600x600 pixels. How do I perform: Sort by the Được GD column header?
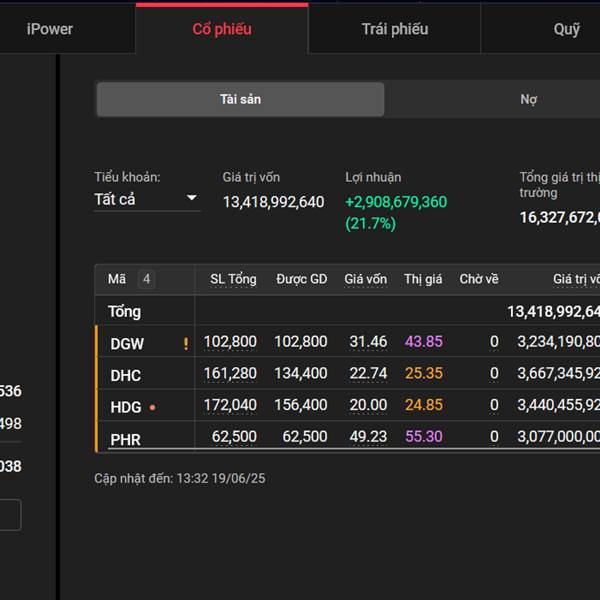[x=302, y=279]
